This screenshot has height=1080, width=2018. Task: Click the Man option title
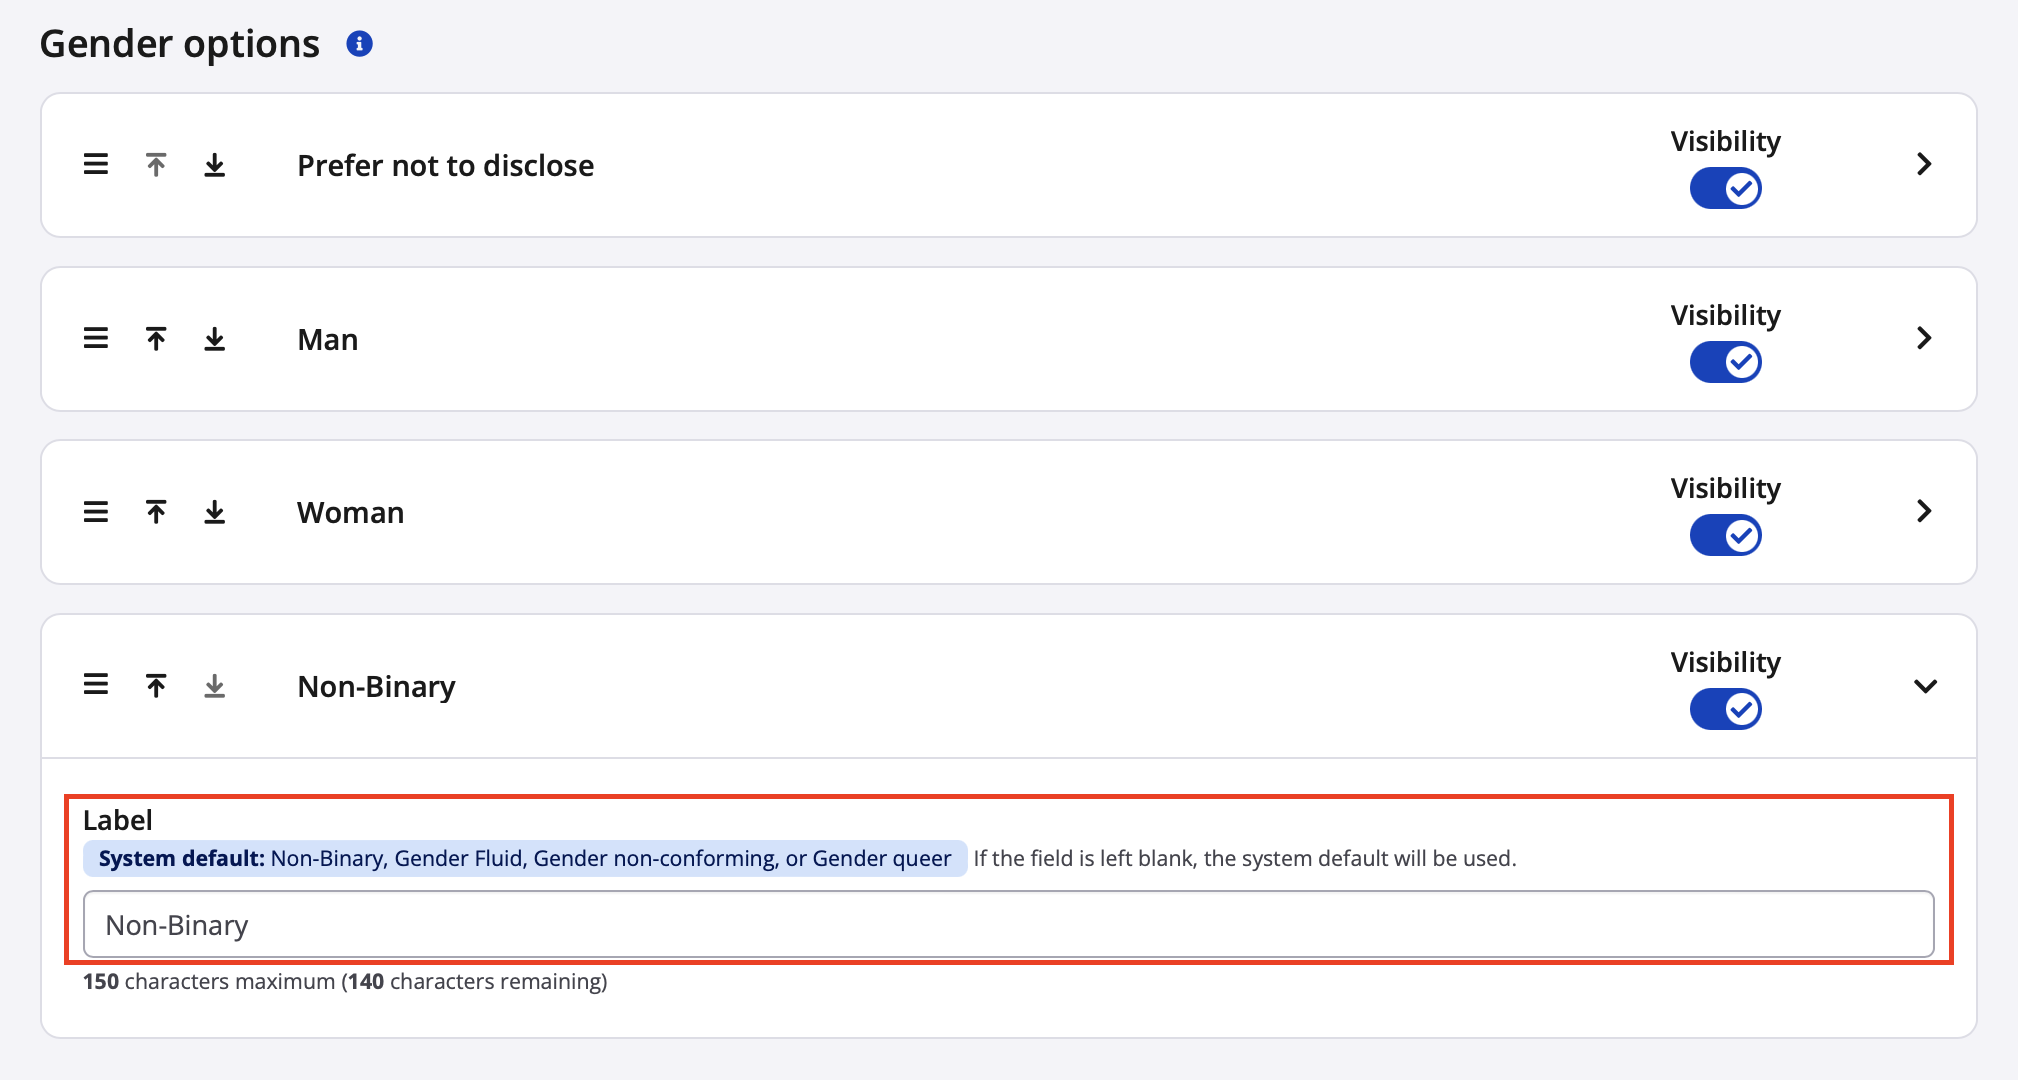click(x=328, y=340)
